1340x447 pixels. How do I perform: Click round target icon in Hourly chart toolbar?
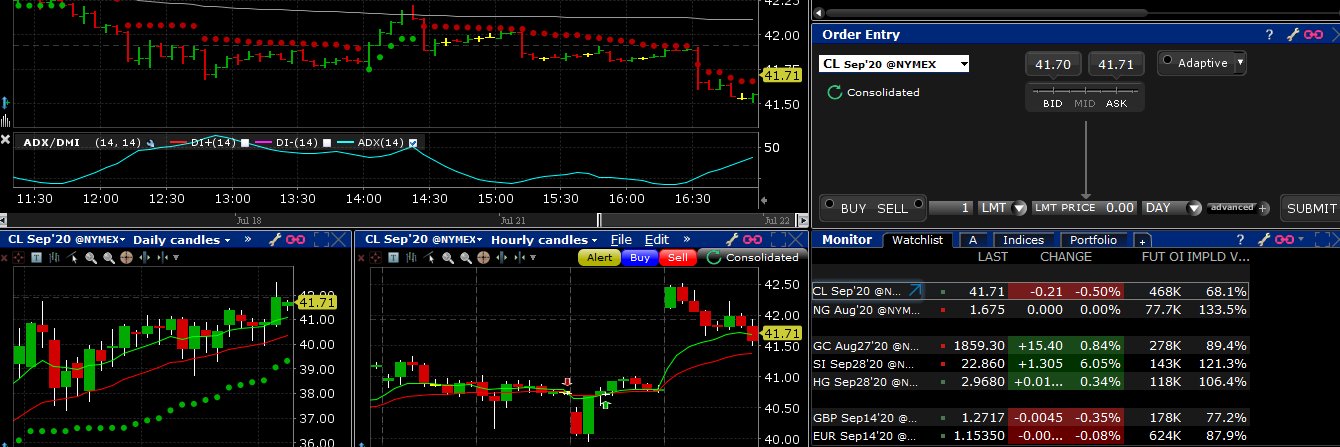(x=483, y=257)
